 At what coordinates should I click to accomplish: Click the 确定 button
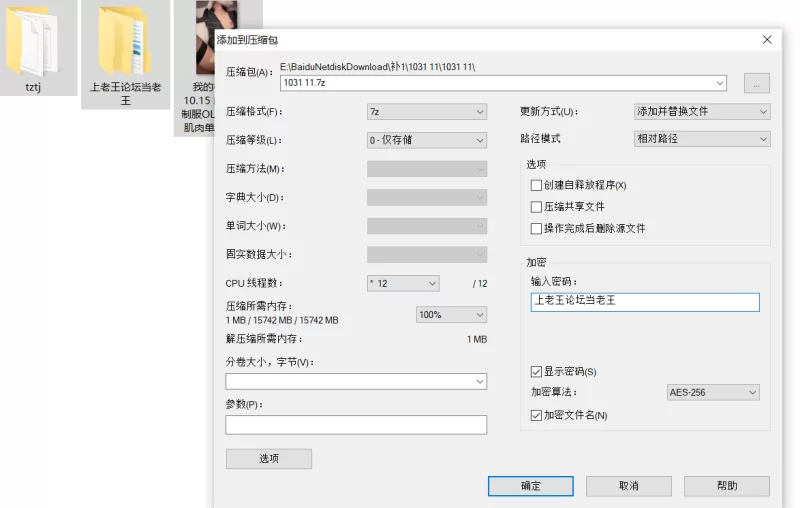point(530,486)
